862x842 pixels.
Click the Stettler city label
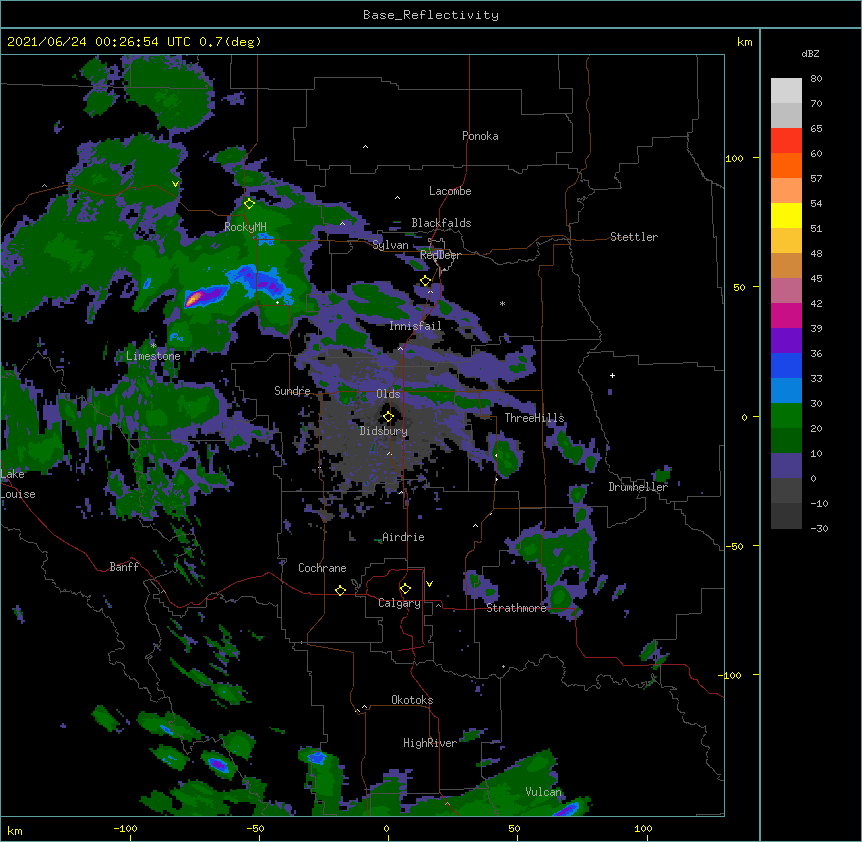click(634, 237)
